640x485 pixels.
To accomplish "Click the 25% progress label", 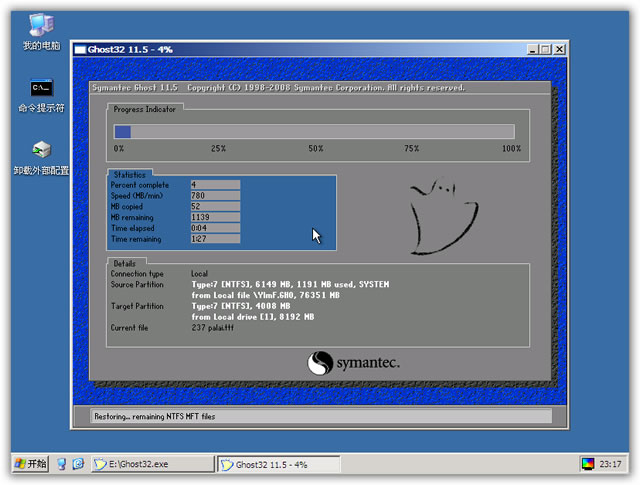I will (x=218, y=149).
